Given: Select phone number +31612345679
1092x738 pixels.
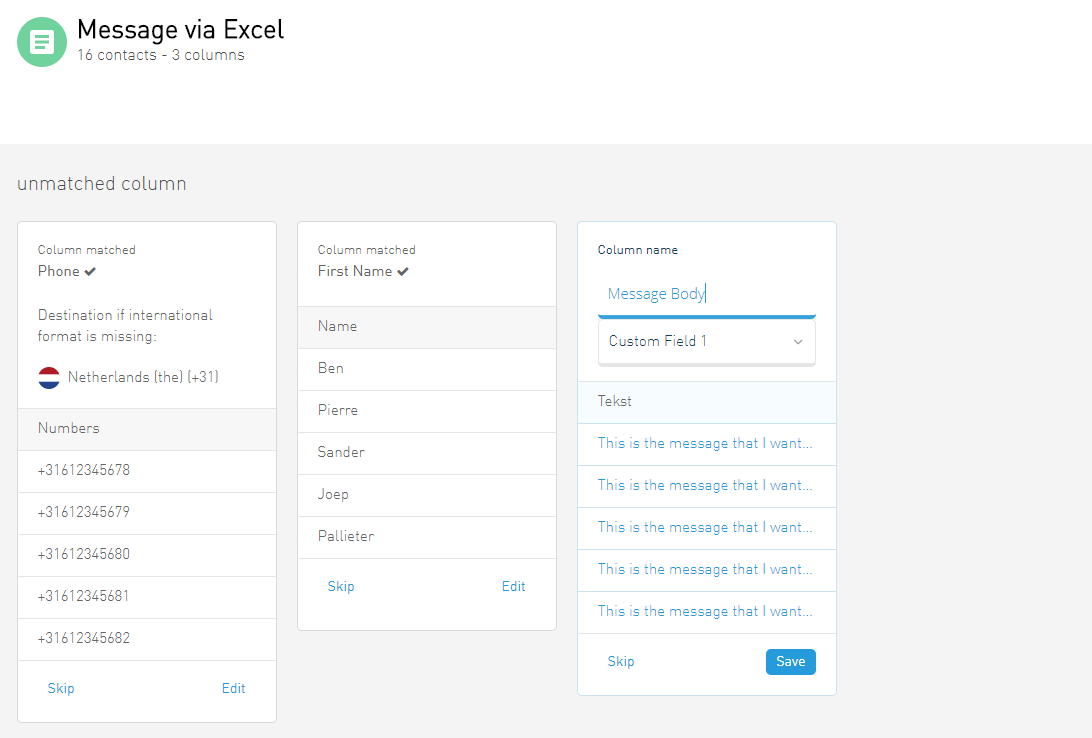Looking at the screenshot, I should [147, 512].
